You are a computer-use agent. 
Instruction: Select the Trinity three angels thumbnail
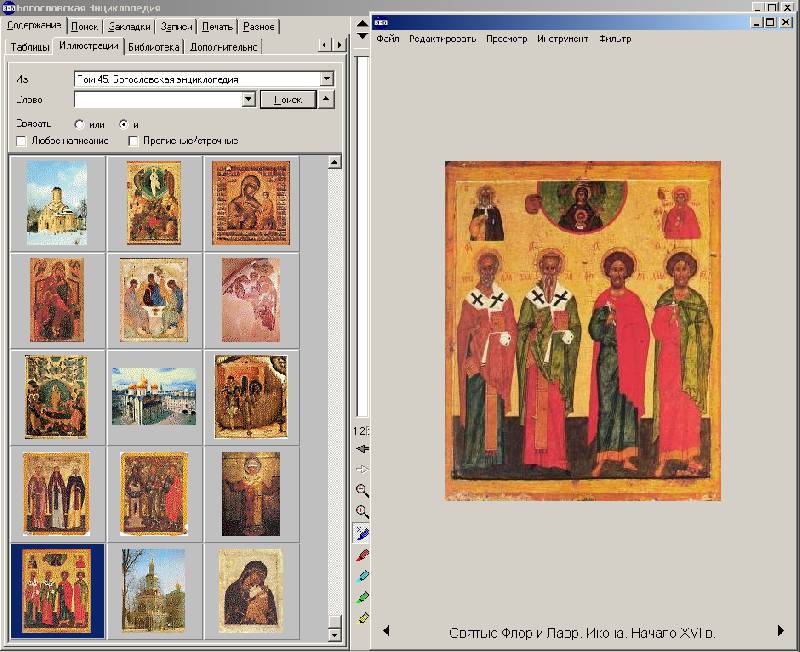(154, 300)
